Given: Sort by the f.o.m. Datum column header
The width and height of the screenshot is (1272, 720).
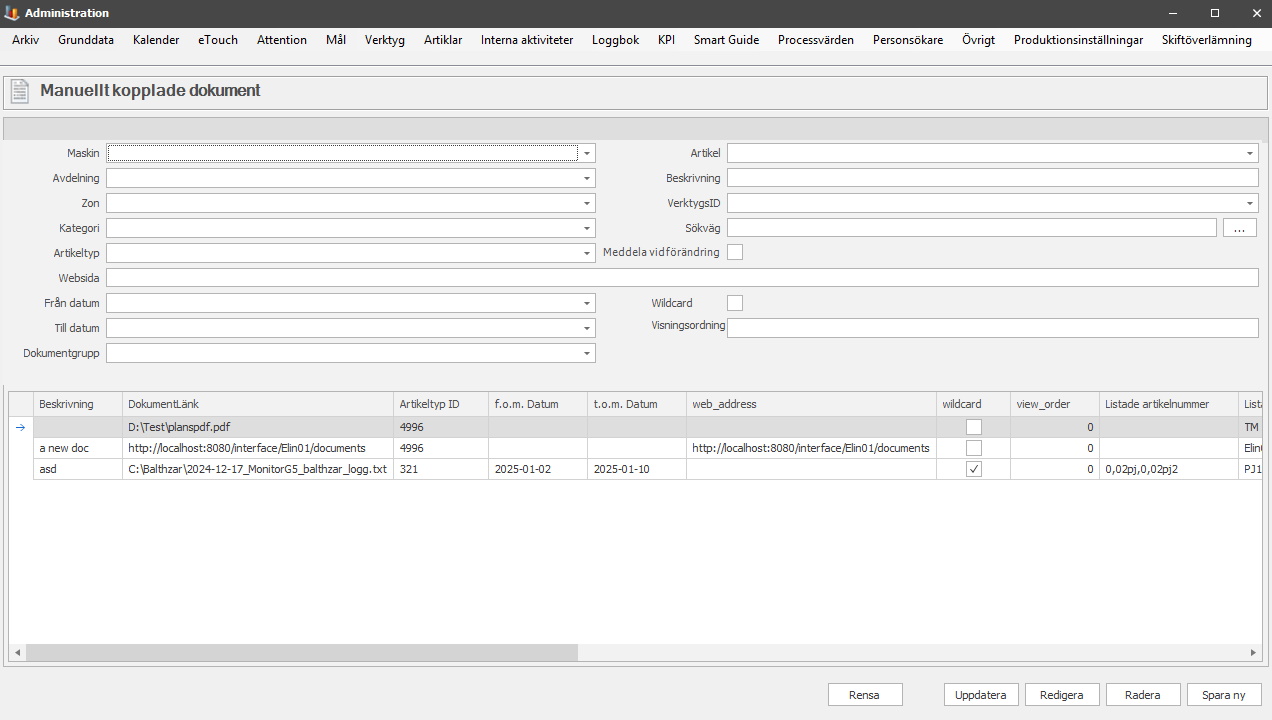Looking at the screenshot, I should [538, 404].
